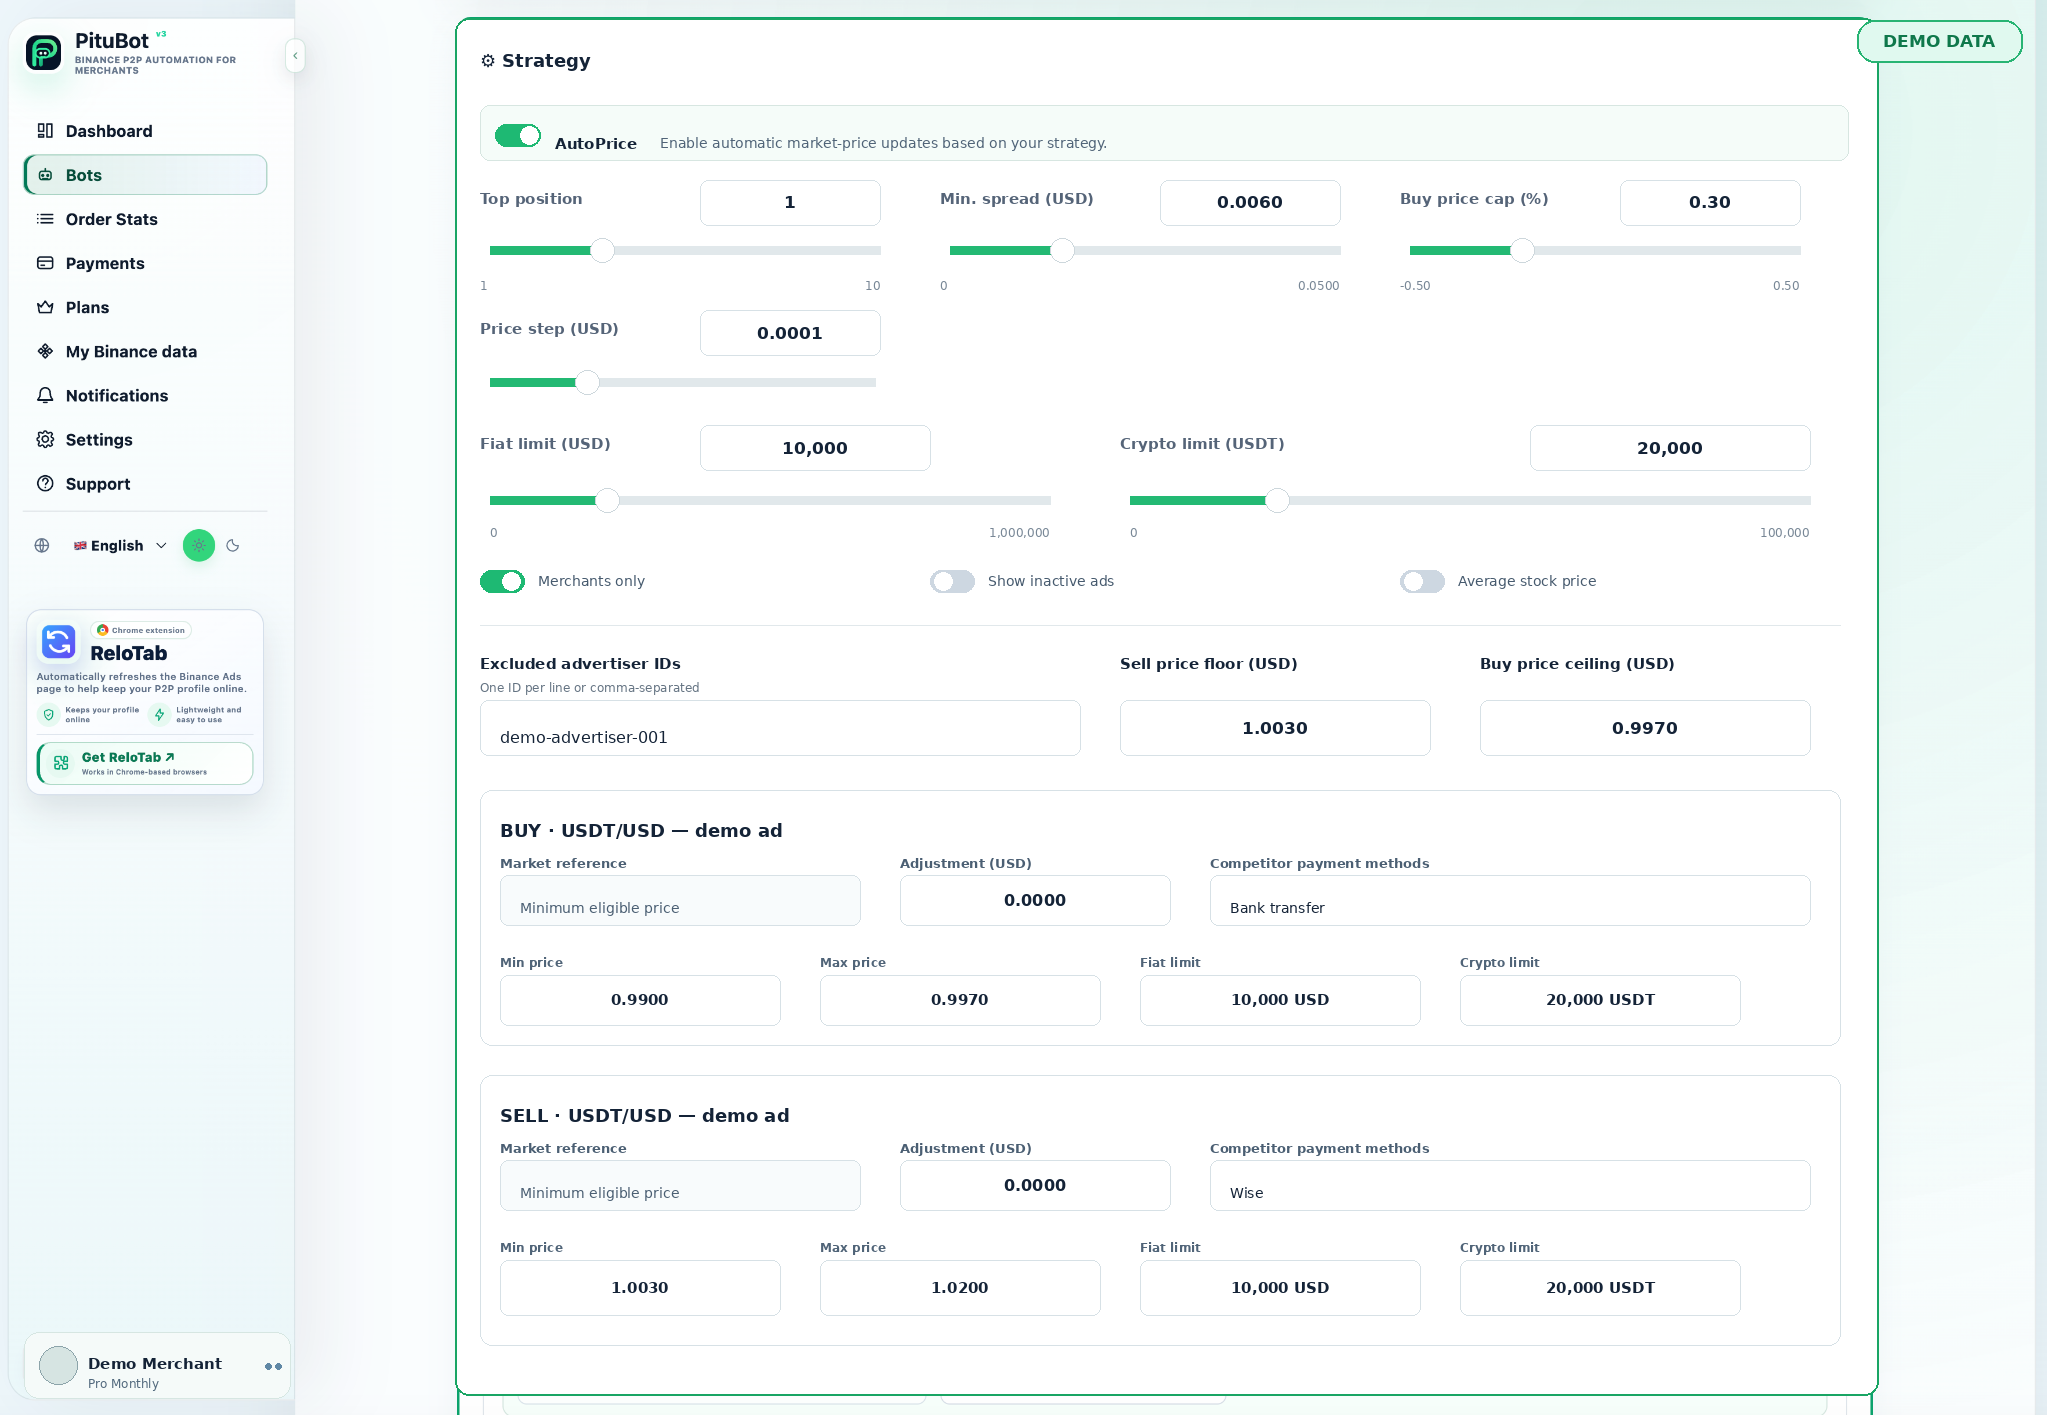The width and height of the screenshot is (2047, 1415).
Task: Click the BUY ad Min price field
Action: pyautogui.click(x=640, y=1000)
